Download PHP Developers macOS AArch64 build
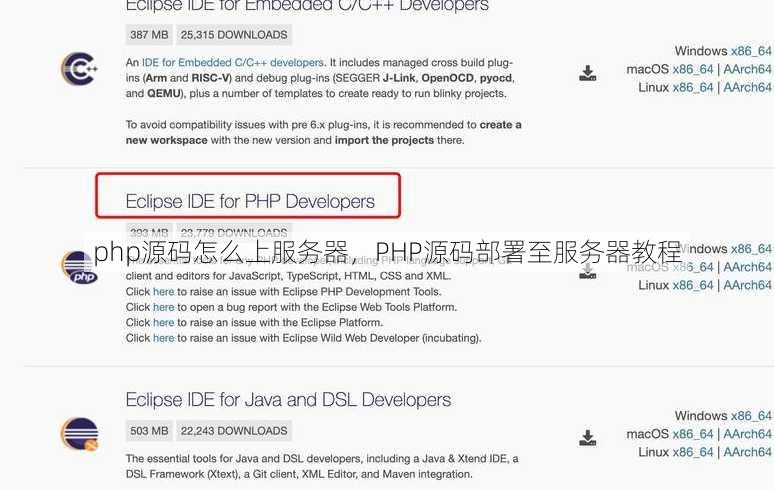 pyautogui.click(x=747, y=267)
